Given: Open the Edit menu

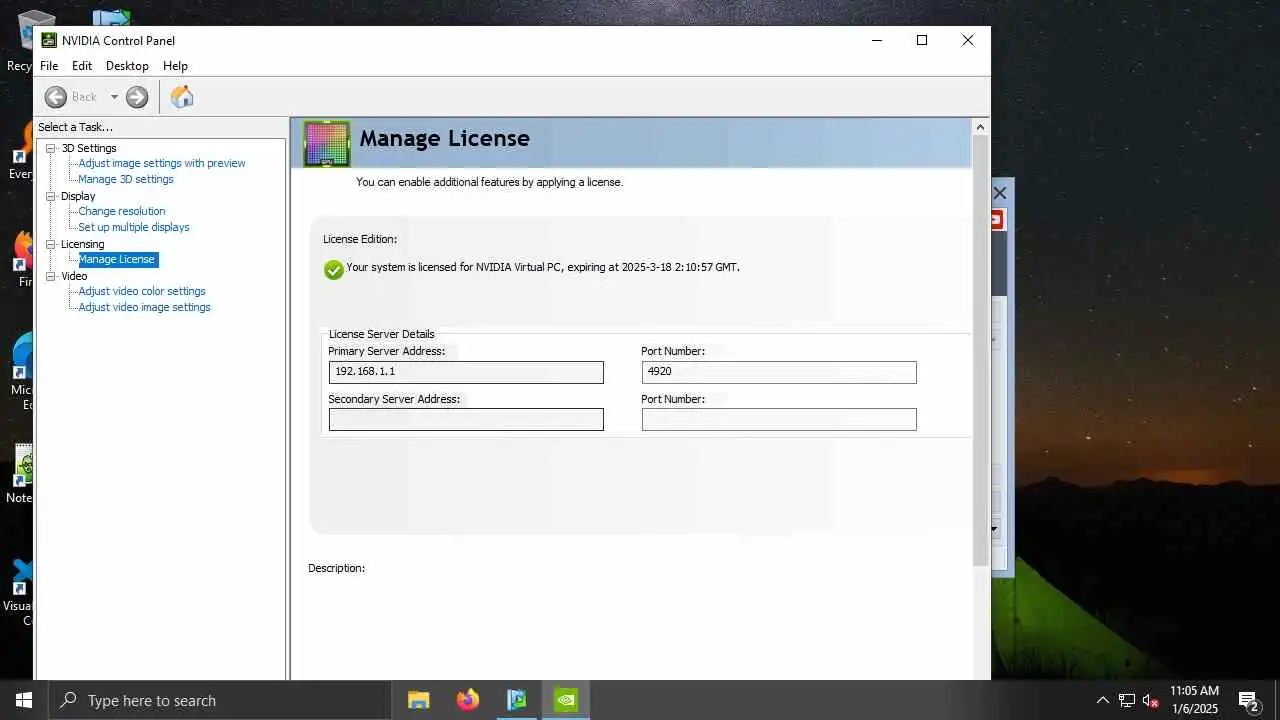Looking at the screenshot, I should click(x=82, y=66).
